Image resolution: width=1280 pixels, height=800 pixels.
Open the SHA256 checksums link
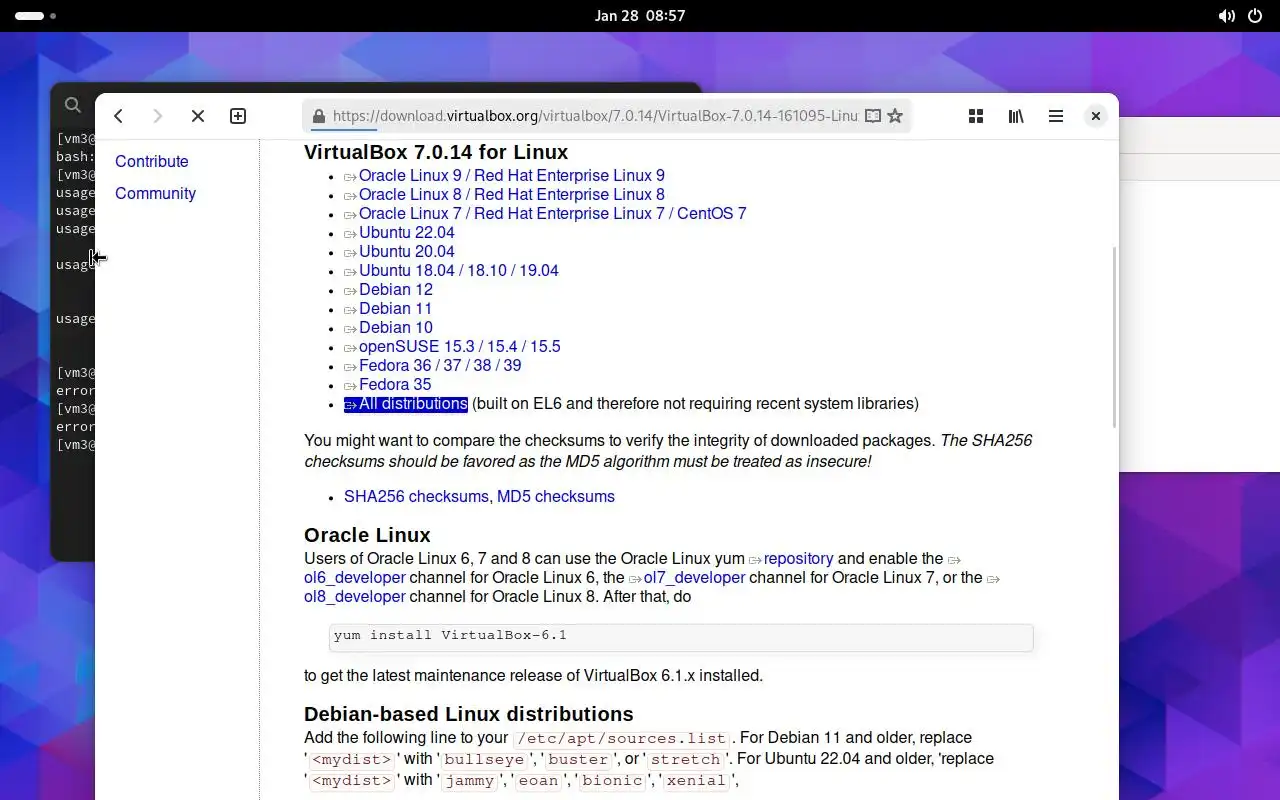pyautogui.click(x=416, y=497)
